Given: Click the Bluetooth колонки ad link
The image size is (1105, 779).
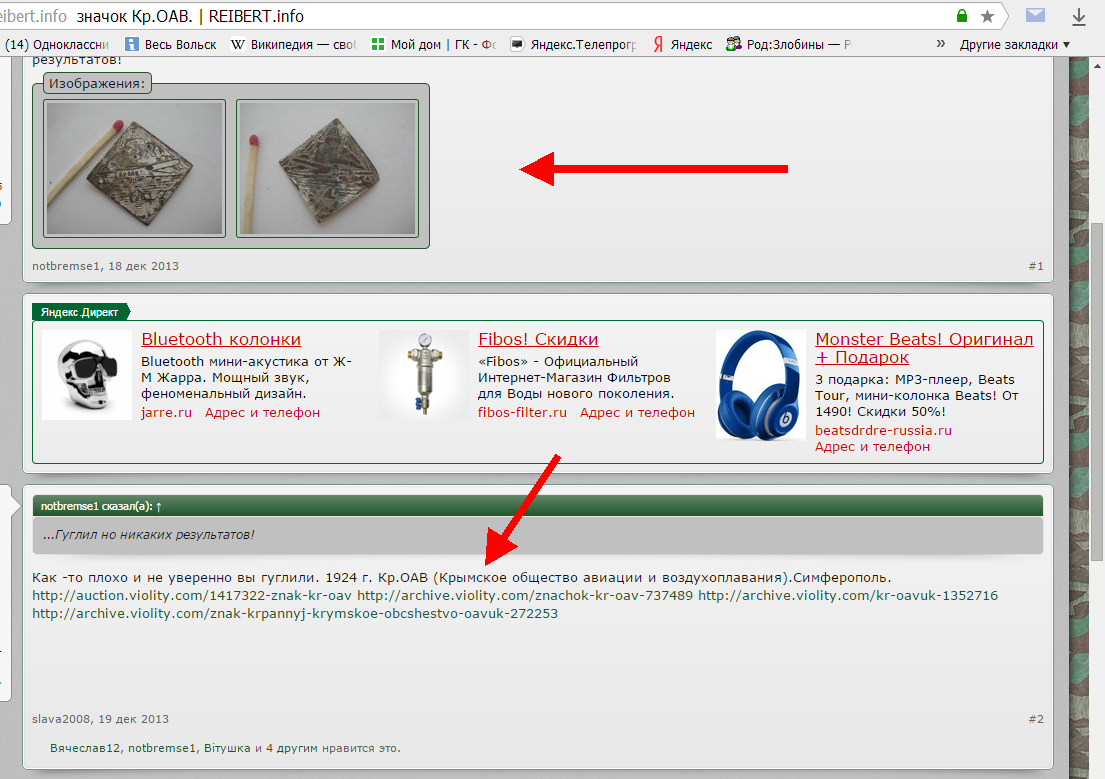Looking at the screenshot, I should [x=221, y=340].
